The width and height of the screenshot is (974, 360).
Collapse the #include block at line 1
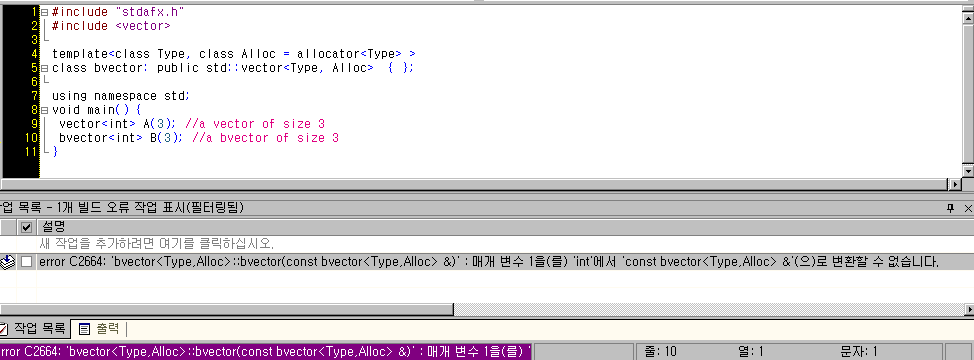coord(44,12)
